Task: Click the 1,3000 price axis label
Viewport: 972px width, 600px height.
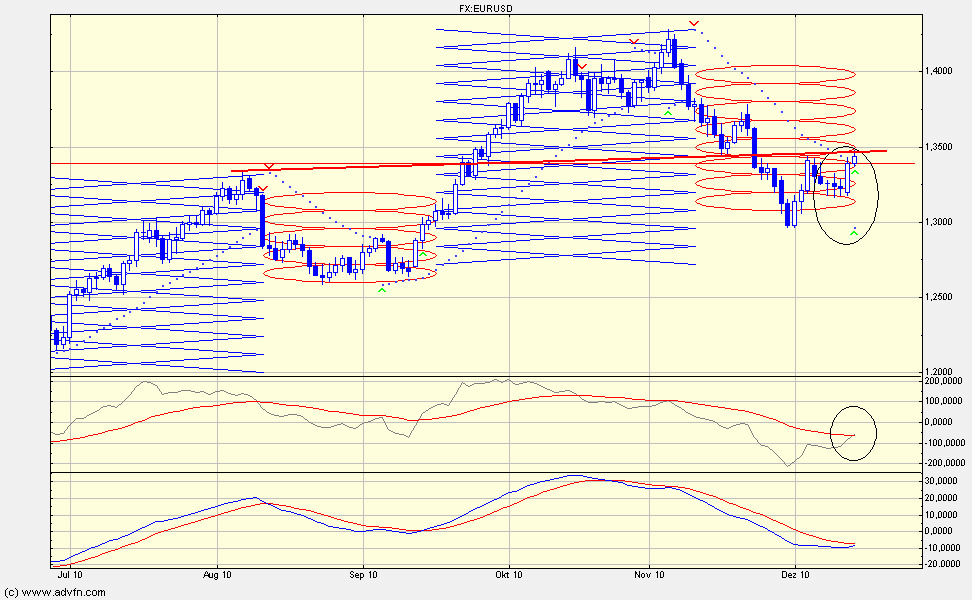Action: click(x=939, y=222)
